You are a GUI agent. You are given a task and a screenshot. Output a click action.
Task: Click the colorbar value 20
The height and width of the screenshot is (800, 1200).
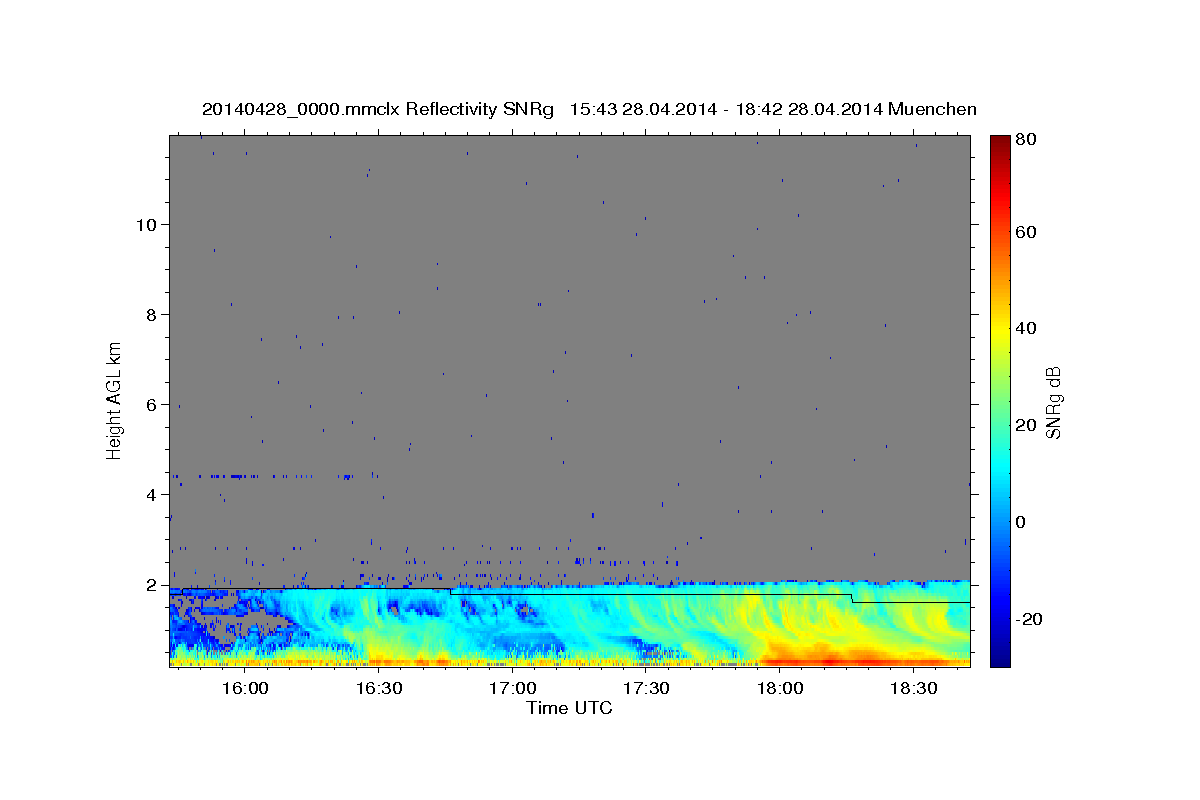click(1027, 425)
